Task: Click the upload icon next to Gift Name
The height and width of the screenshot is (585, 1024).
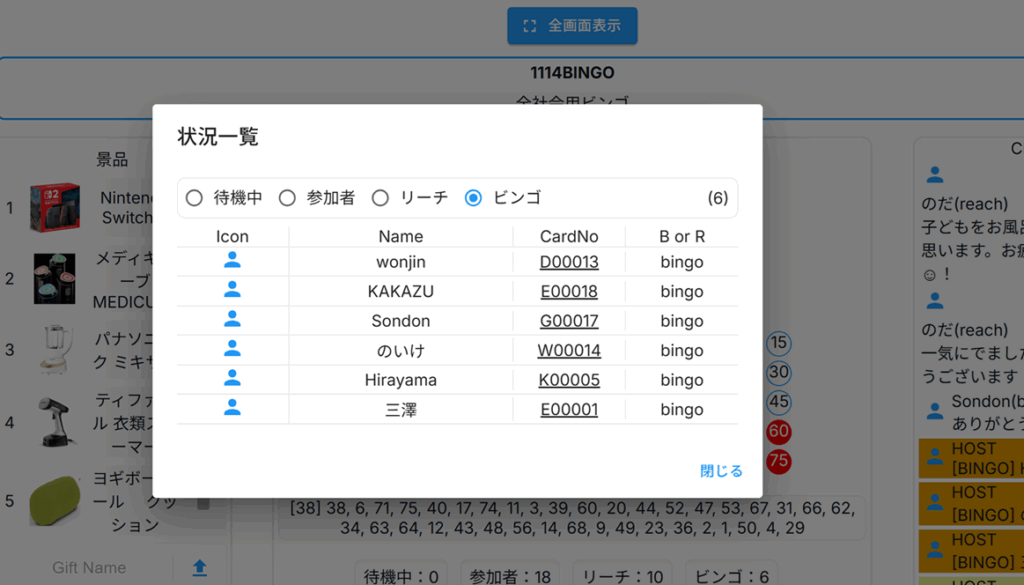Action: (x=200, y=567)
